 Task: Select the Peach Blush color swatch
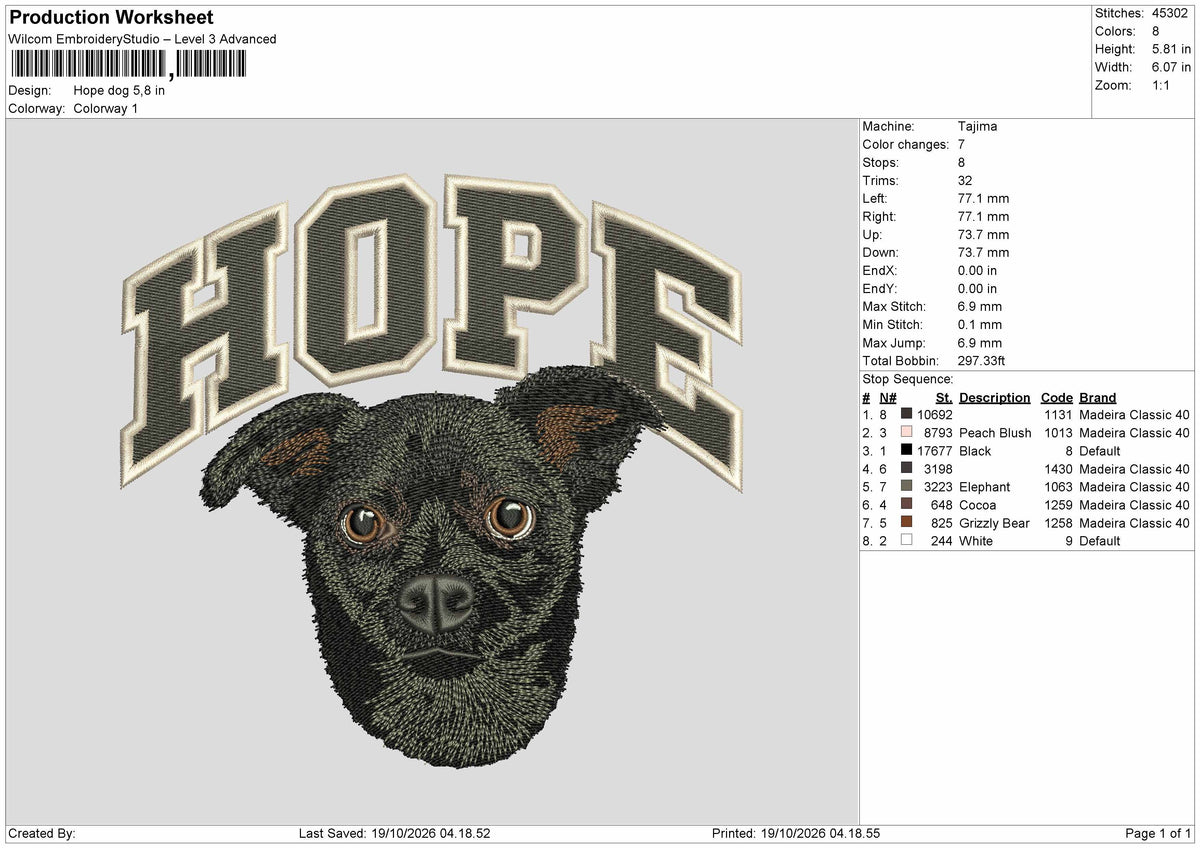point(906,432)
